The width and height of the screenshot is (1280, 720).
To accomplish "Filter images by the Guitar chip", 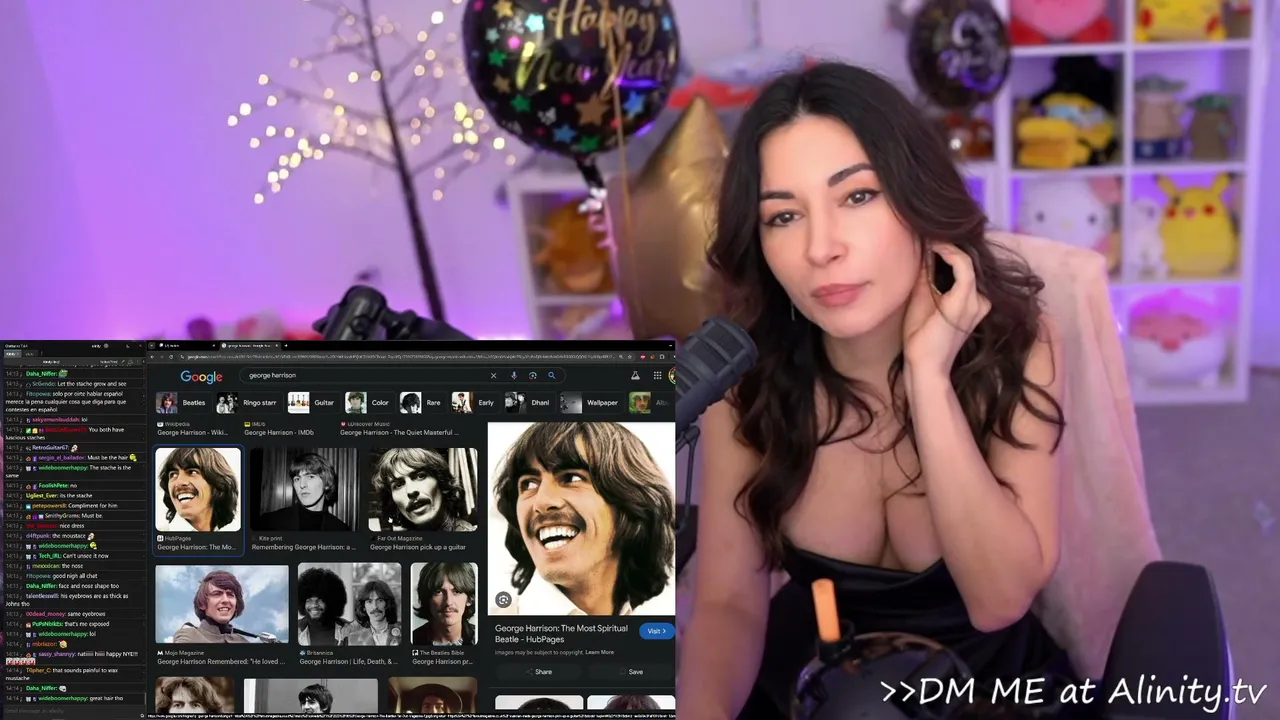I will click(x=312, y=403).
